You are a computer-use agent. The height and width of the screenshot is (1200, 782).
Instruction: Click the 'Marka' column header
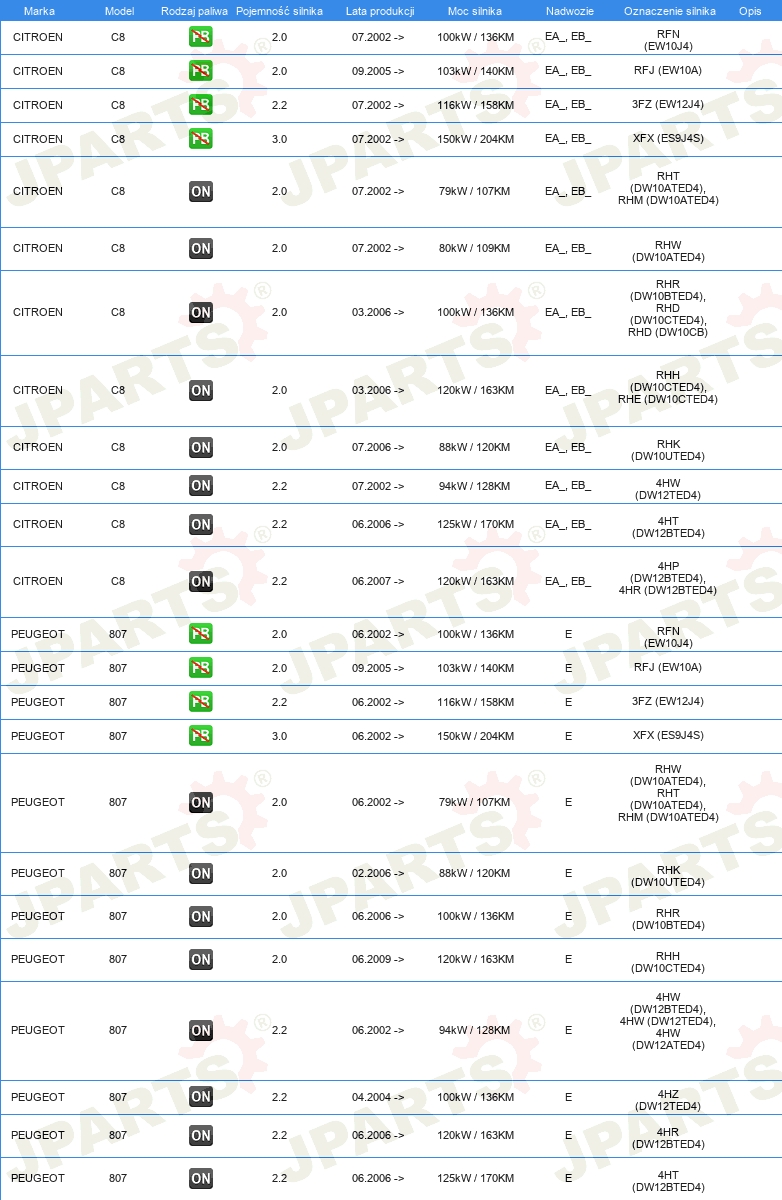coord(39,10)
